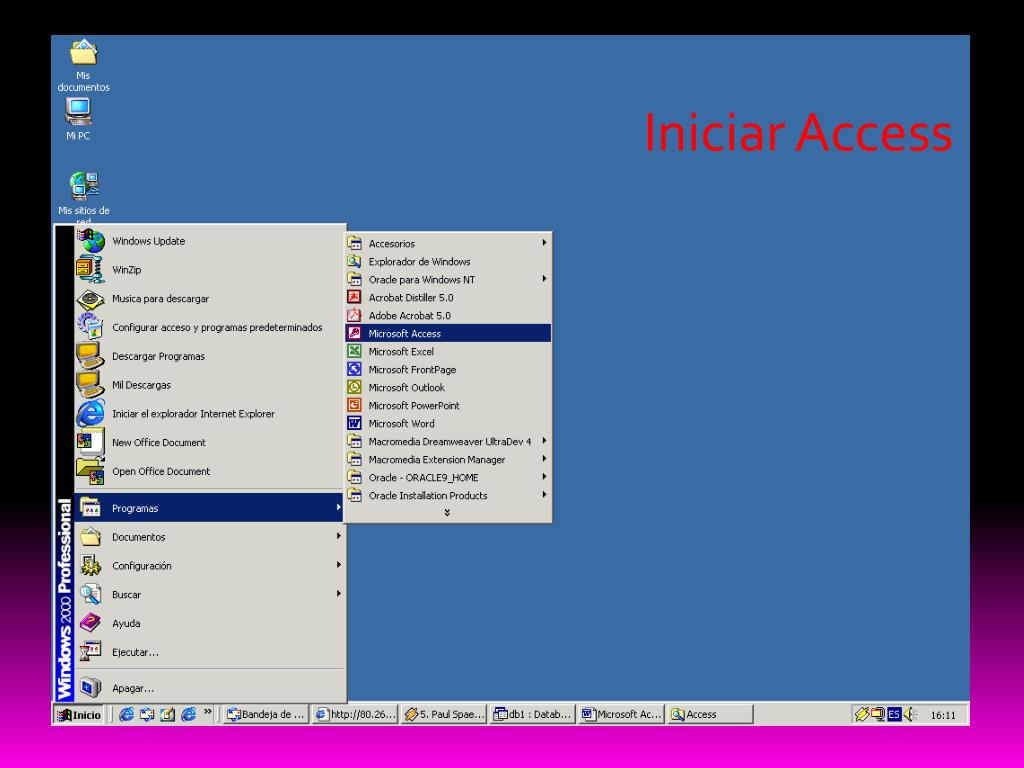Click the Ayuda help book icon

tap(90, 622)
